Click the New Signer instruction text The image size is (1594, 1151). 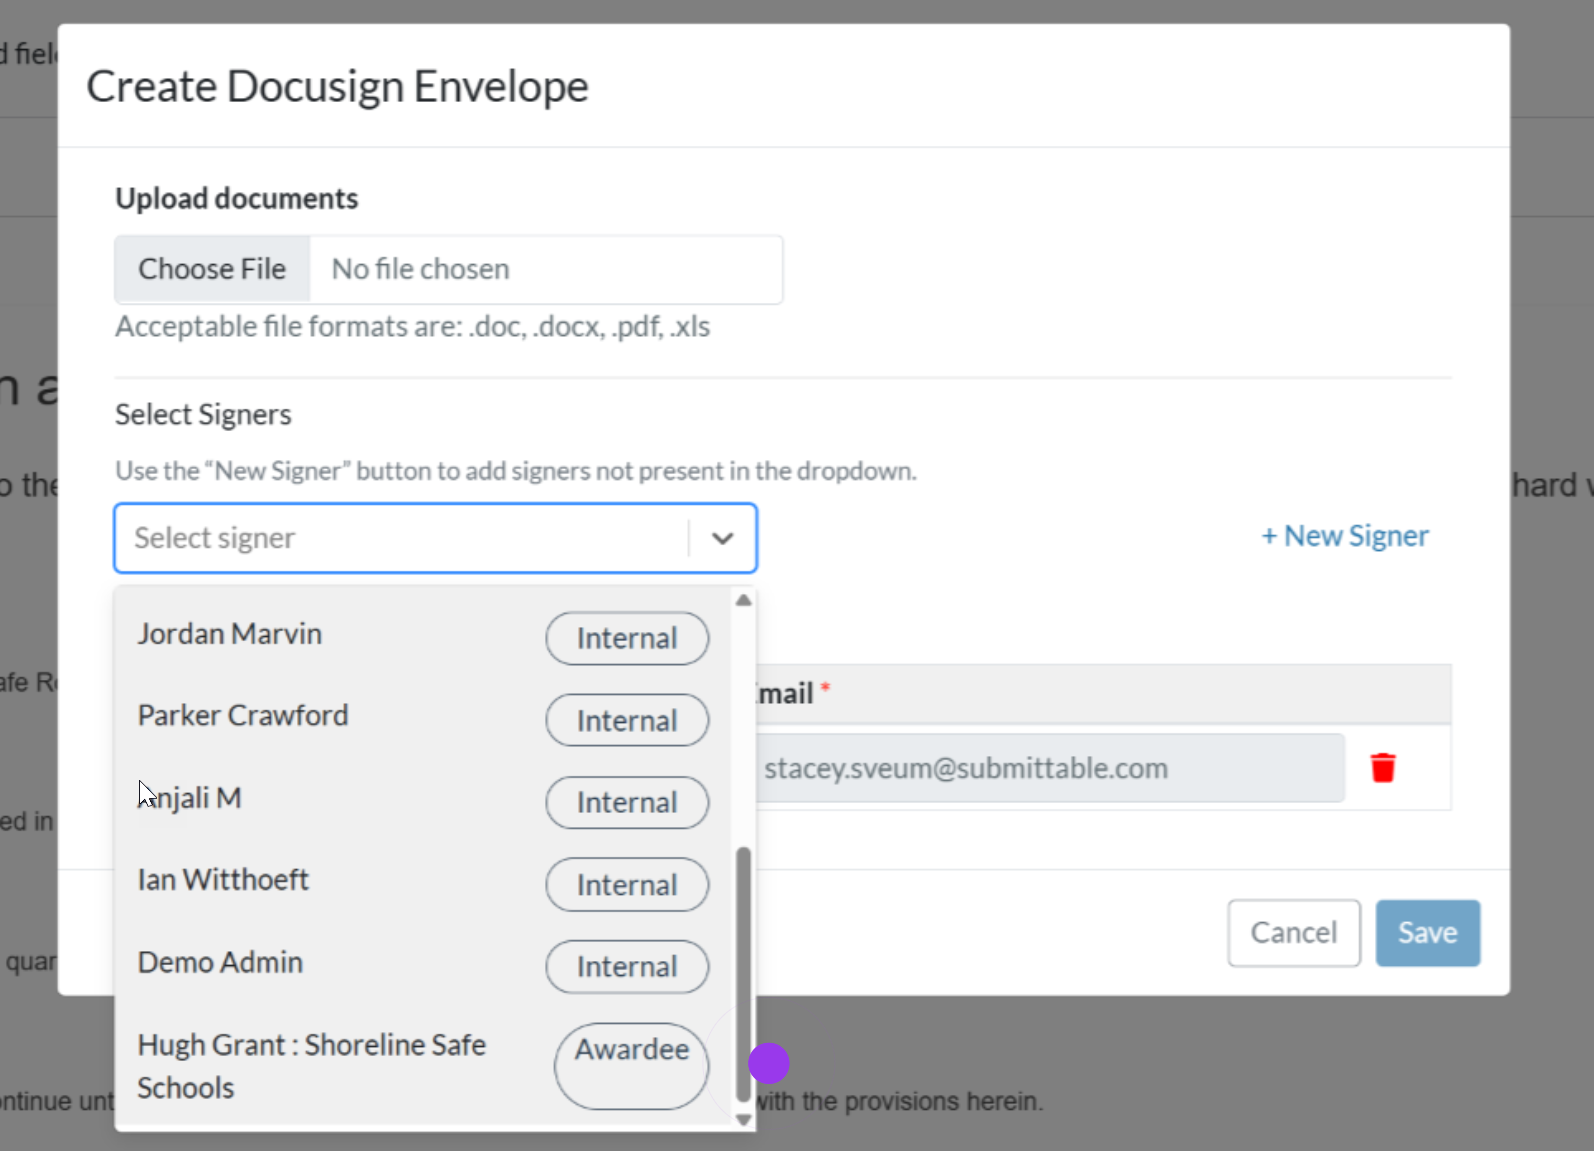515,471
